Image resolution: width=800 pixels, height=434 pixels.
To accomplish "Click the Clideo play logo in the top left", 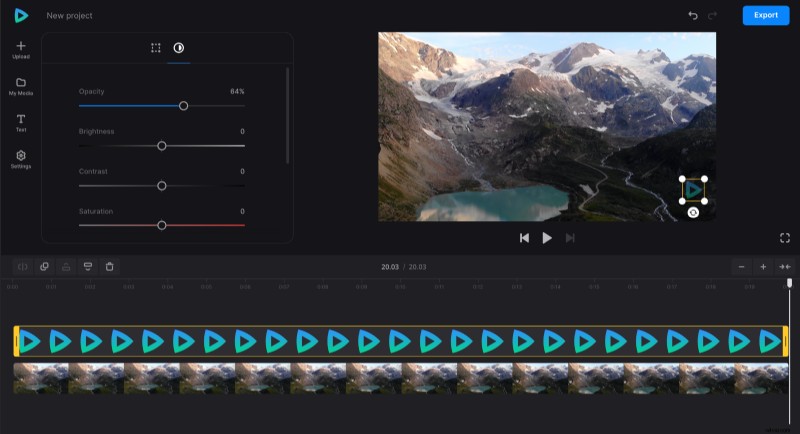I will [x=21, y=15].
